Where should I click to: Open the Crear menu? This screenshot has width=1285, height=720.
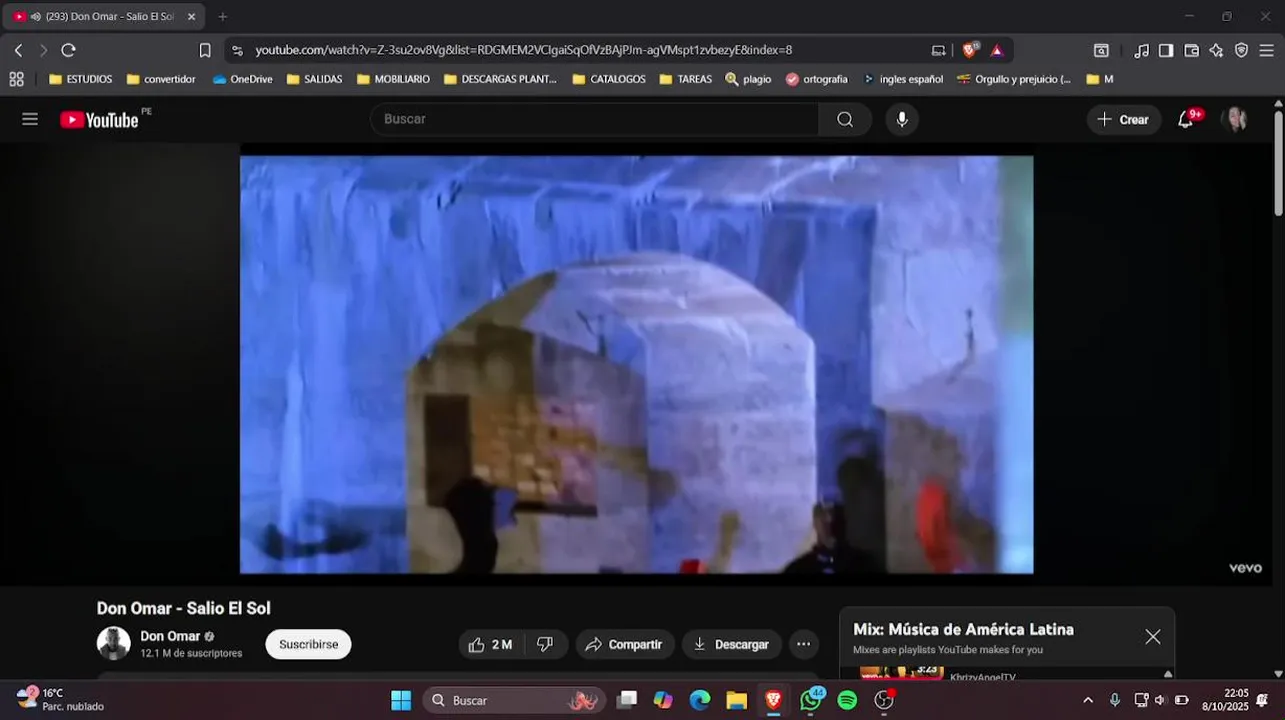1124,119
